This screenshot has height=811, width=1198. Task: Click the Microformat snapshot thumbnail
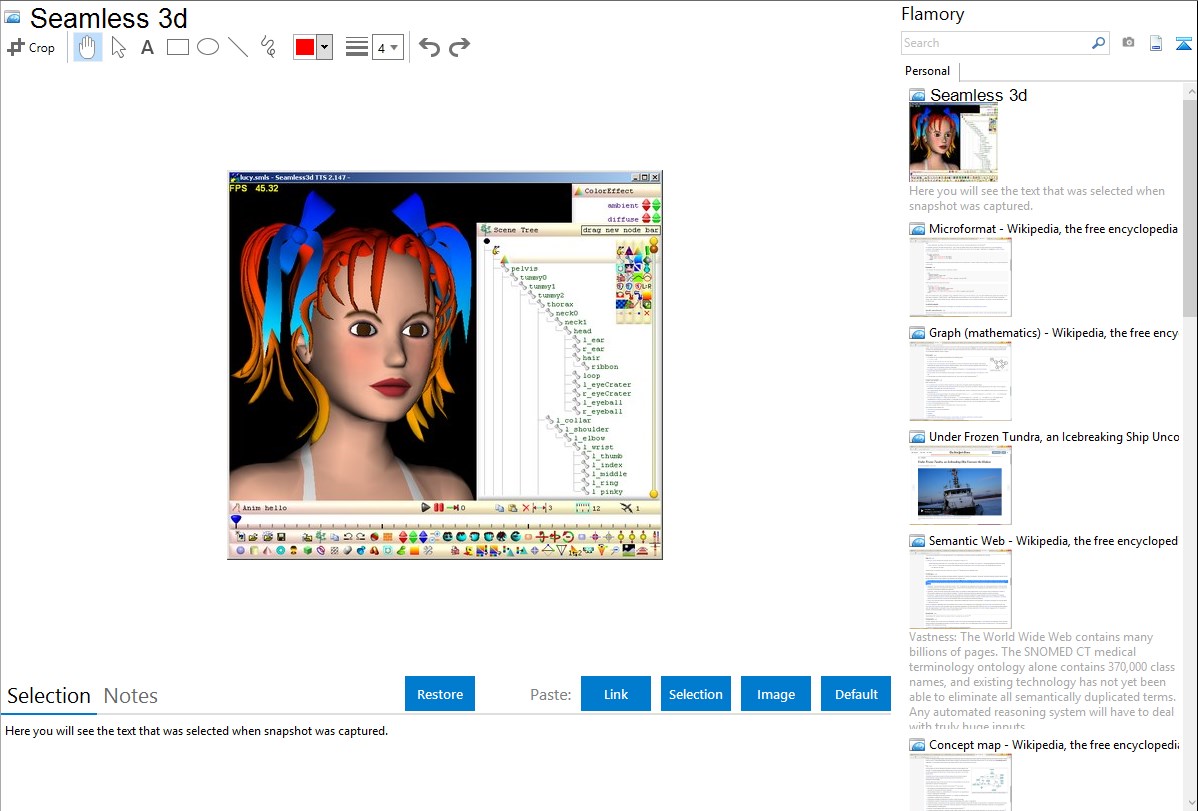960,277
